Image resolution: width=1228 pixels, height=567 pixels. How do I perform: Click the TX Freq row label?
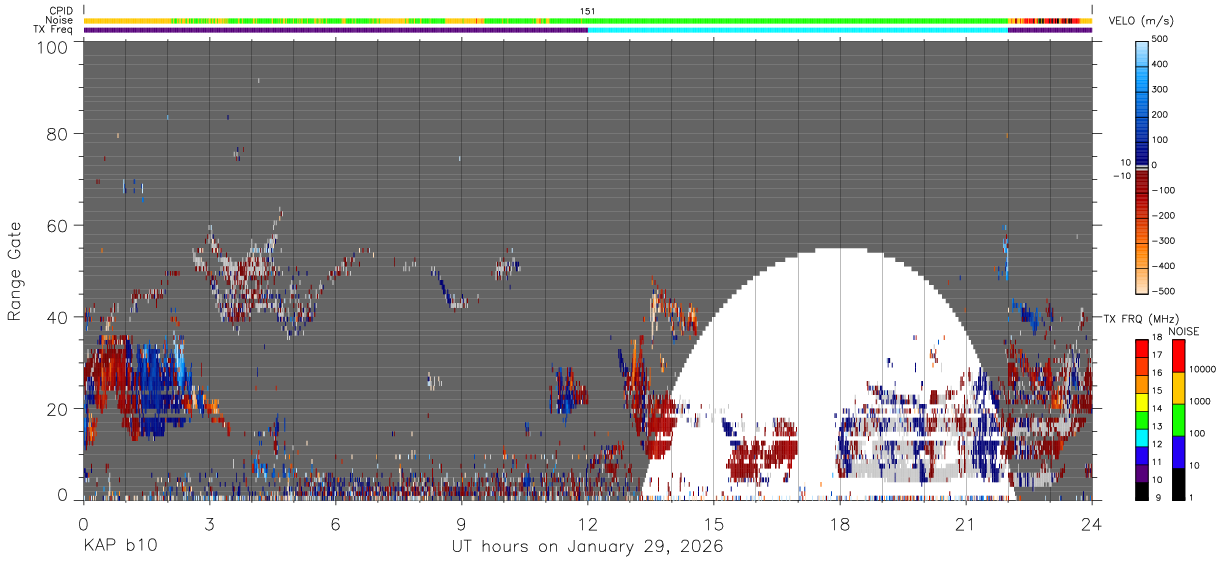(x=53, y=30)
